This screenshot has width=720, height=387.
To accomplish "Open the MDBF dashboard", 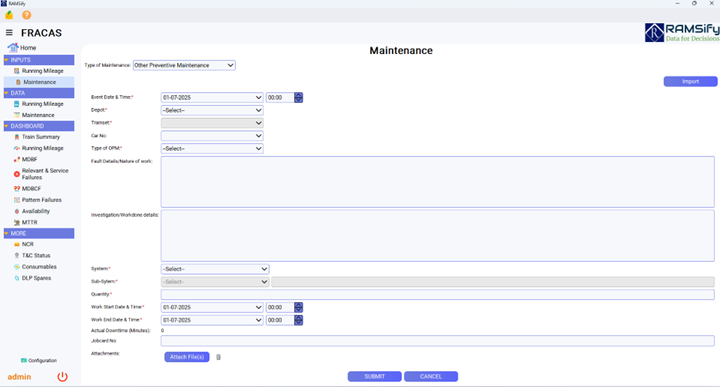I will click(26, 159).
